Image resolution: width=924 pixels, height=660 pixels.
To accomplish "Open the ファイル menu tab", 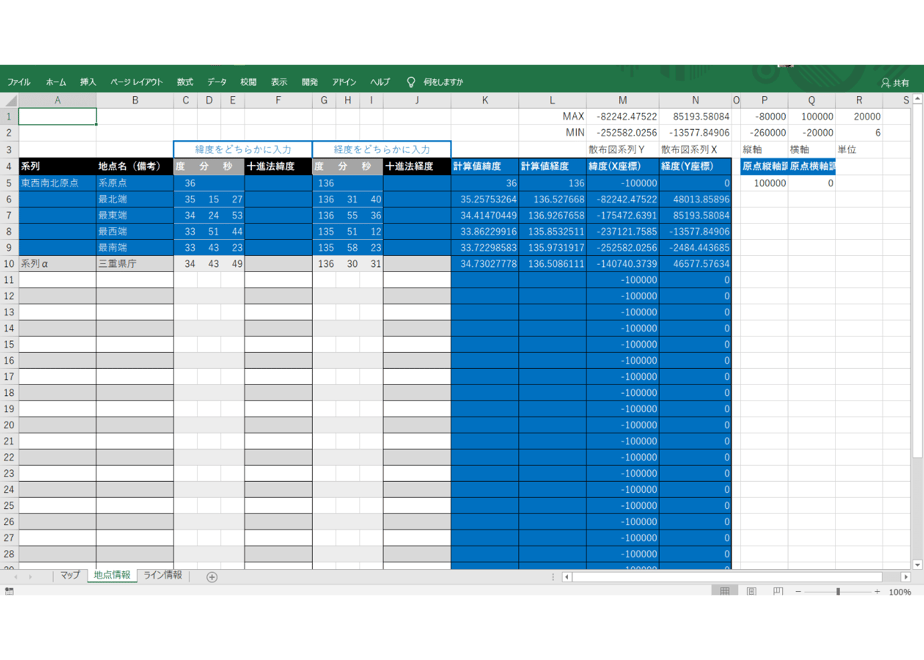I will (x=19, y=82).
